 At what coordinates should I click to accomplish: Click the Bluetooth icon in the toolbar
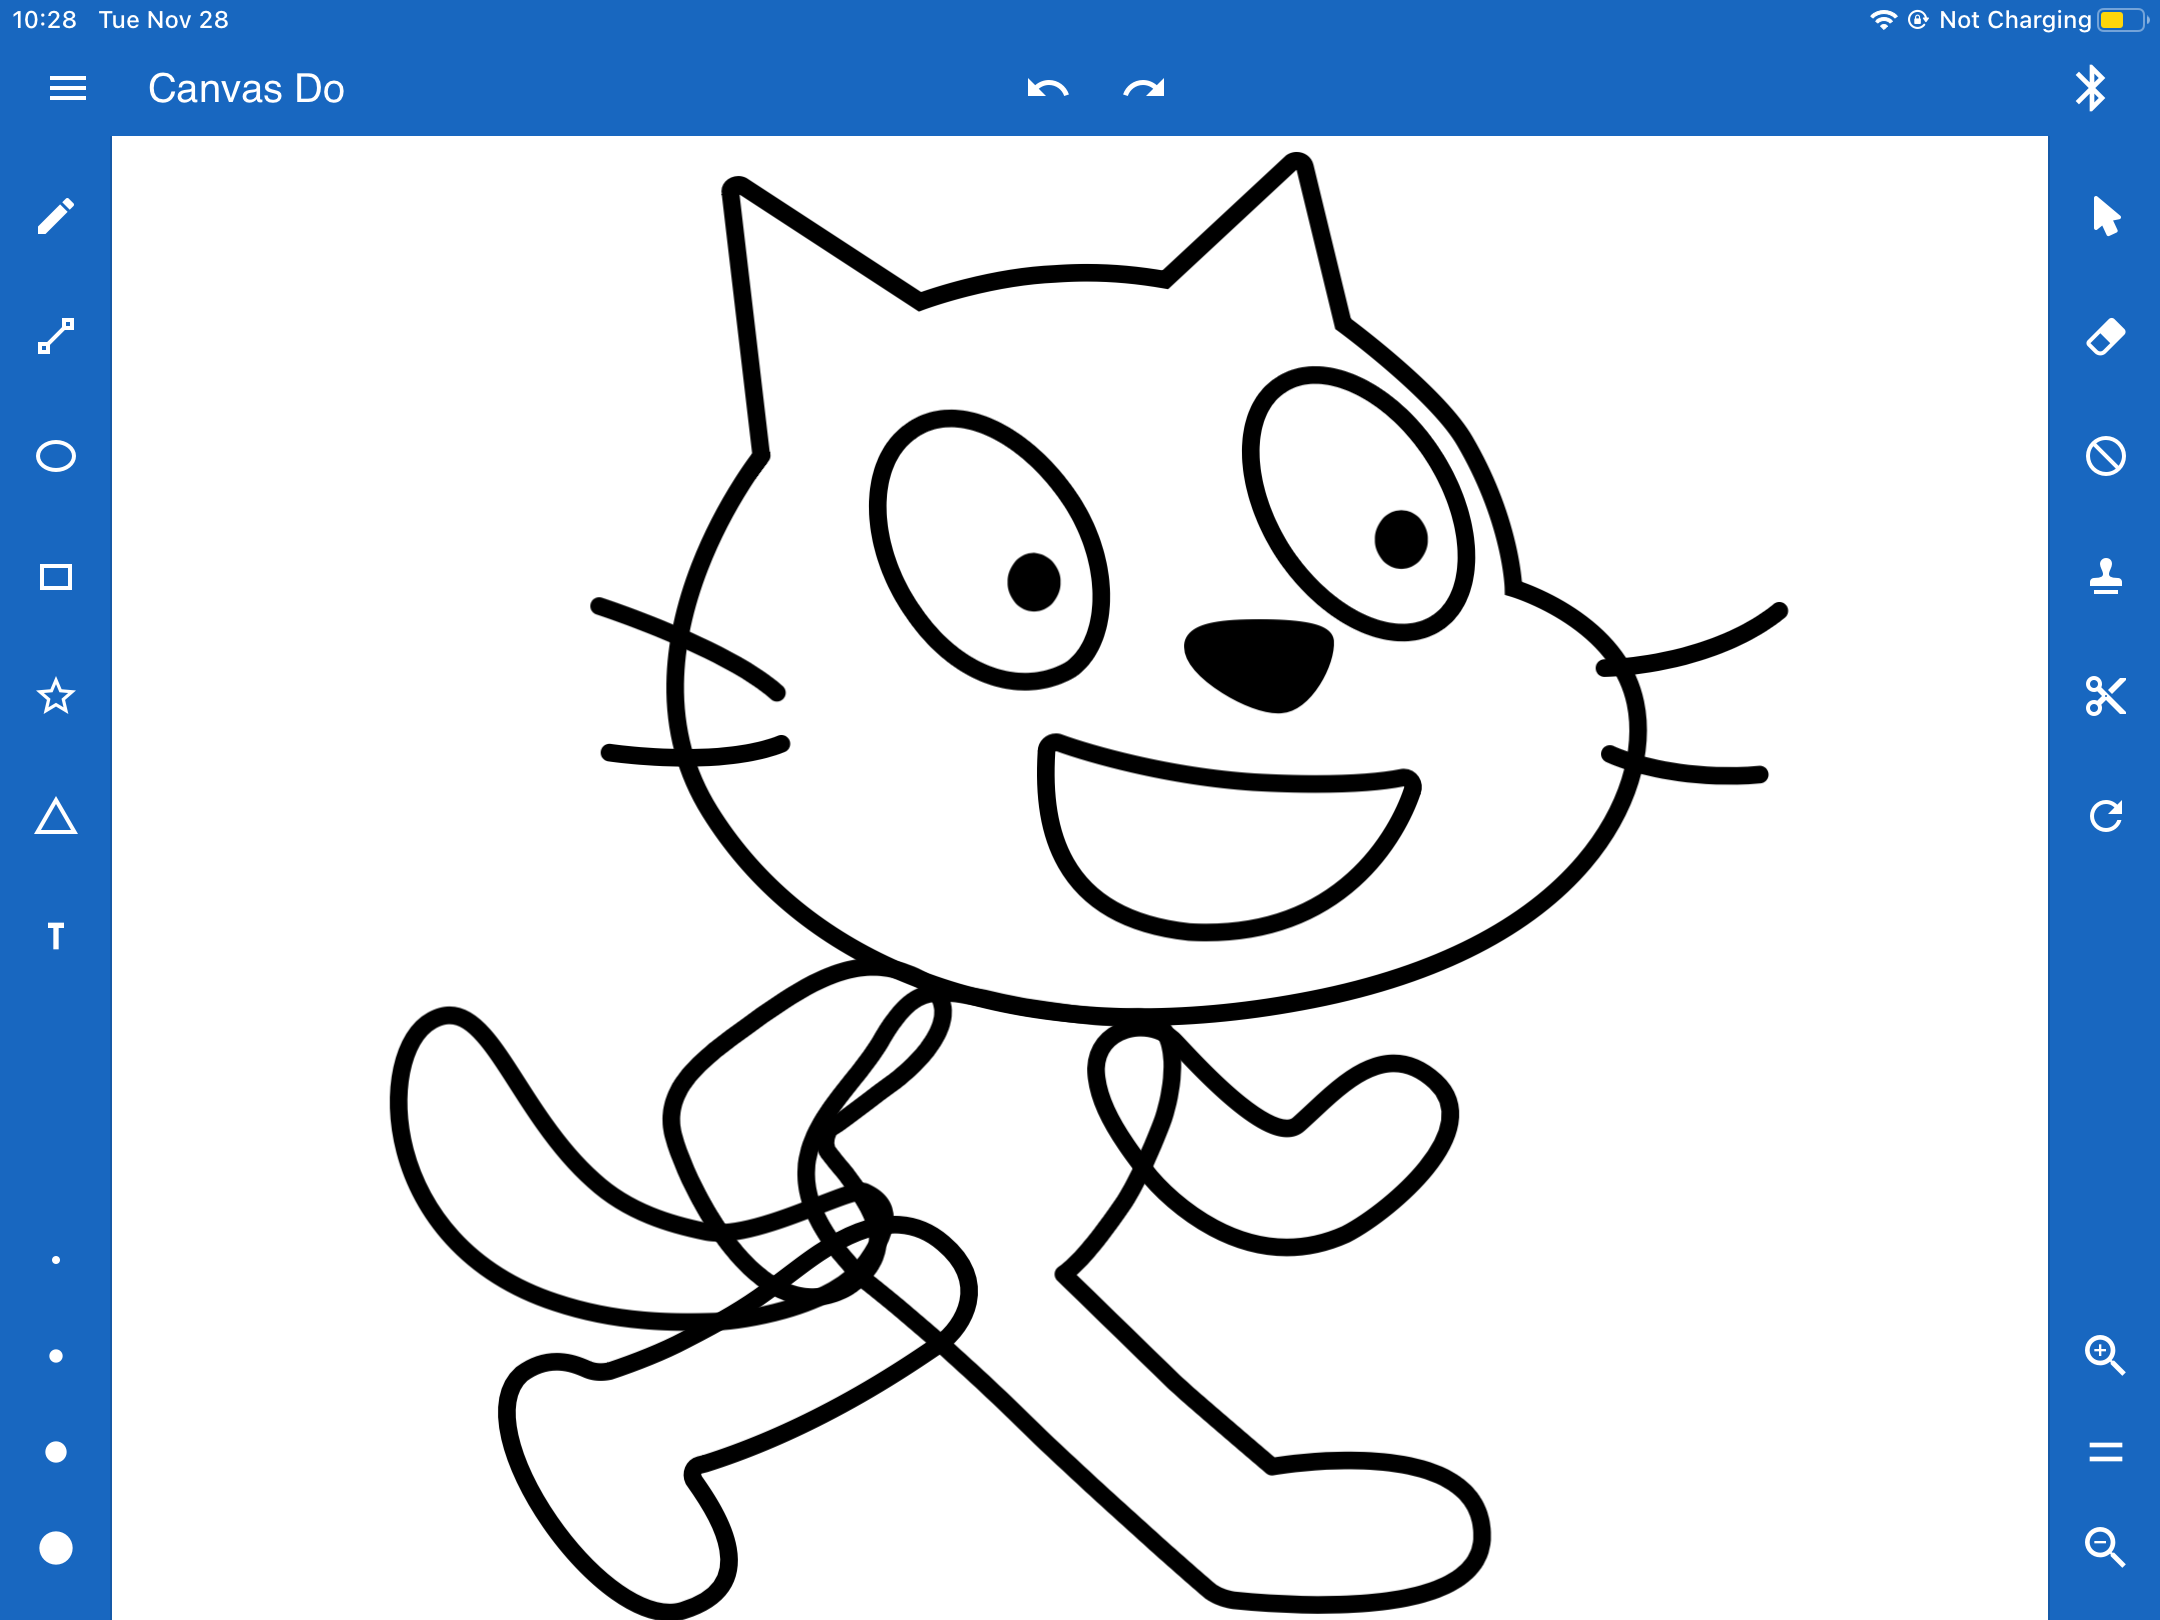click(x=2092, y=88)
